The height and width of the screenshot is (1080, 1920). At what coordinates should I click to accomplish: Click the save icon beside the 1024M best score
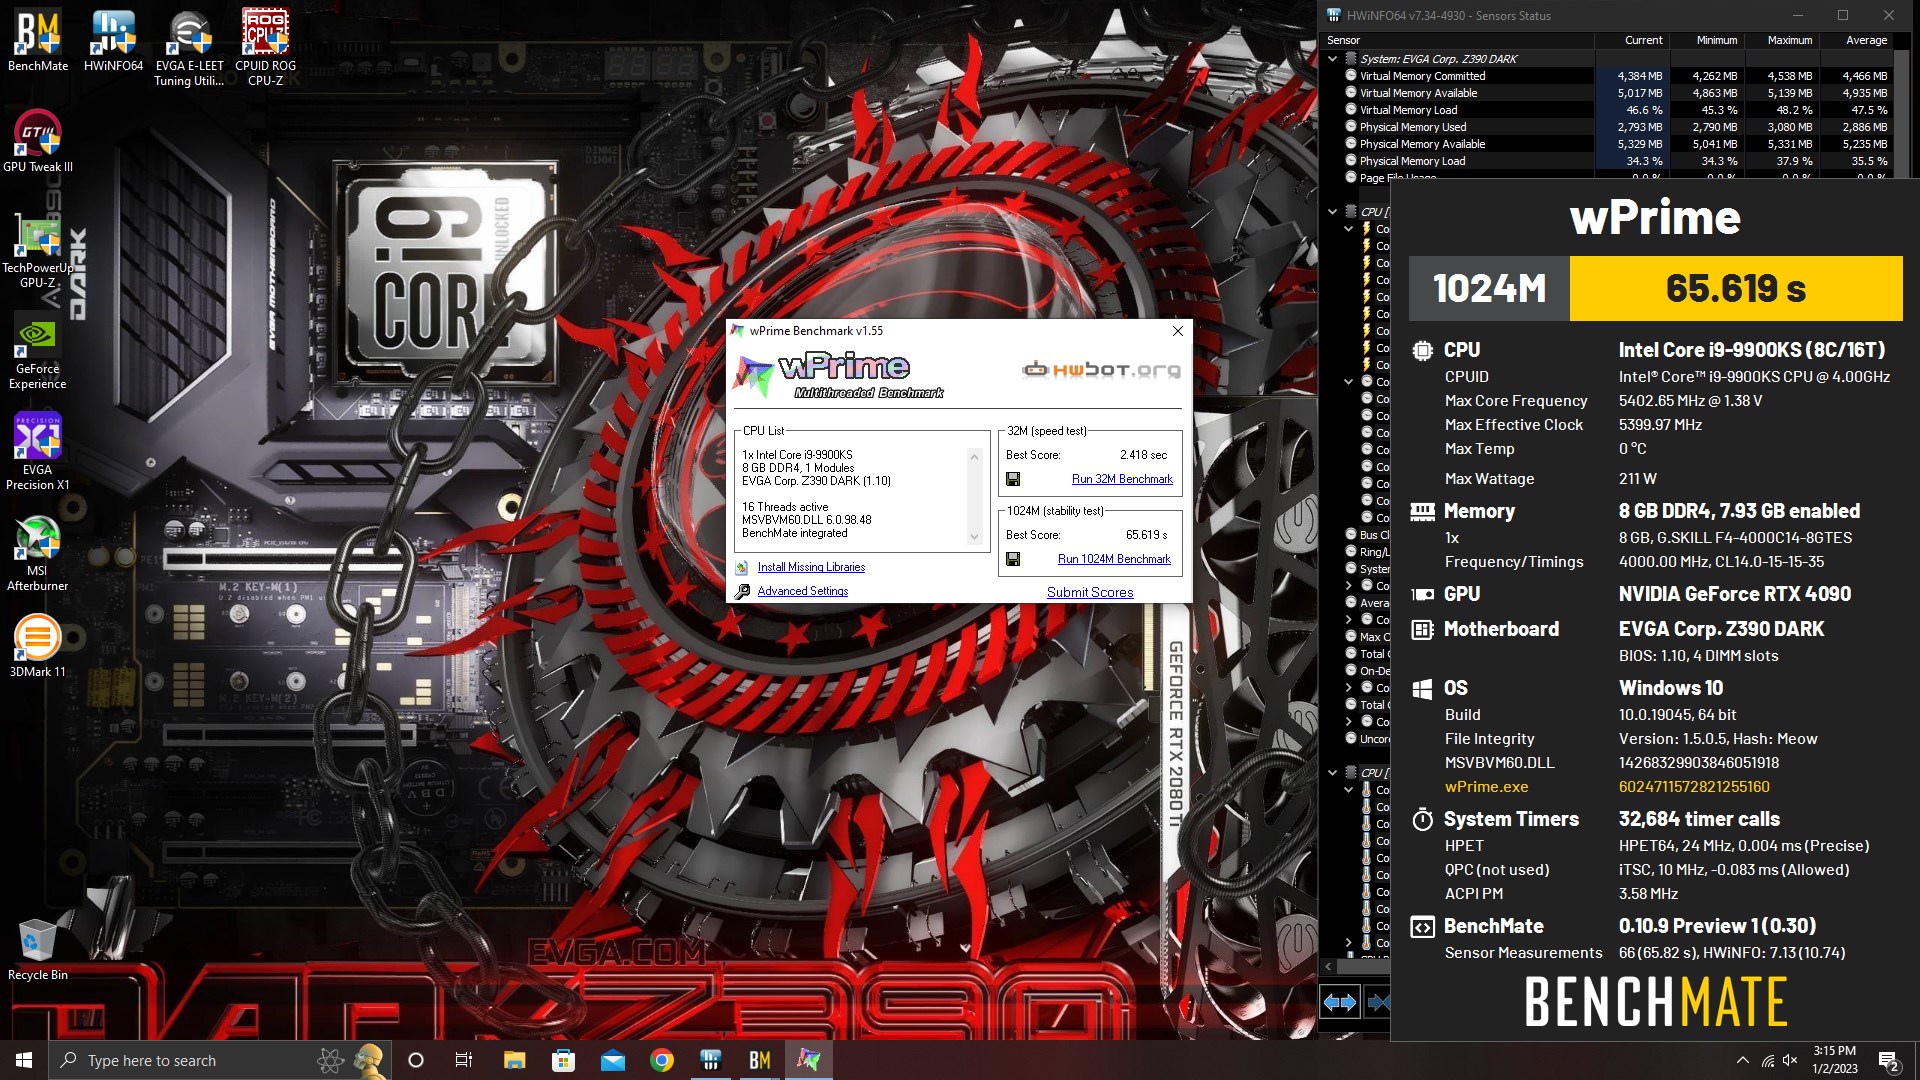pos(1013,559)
